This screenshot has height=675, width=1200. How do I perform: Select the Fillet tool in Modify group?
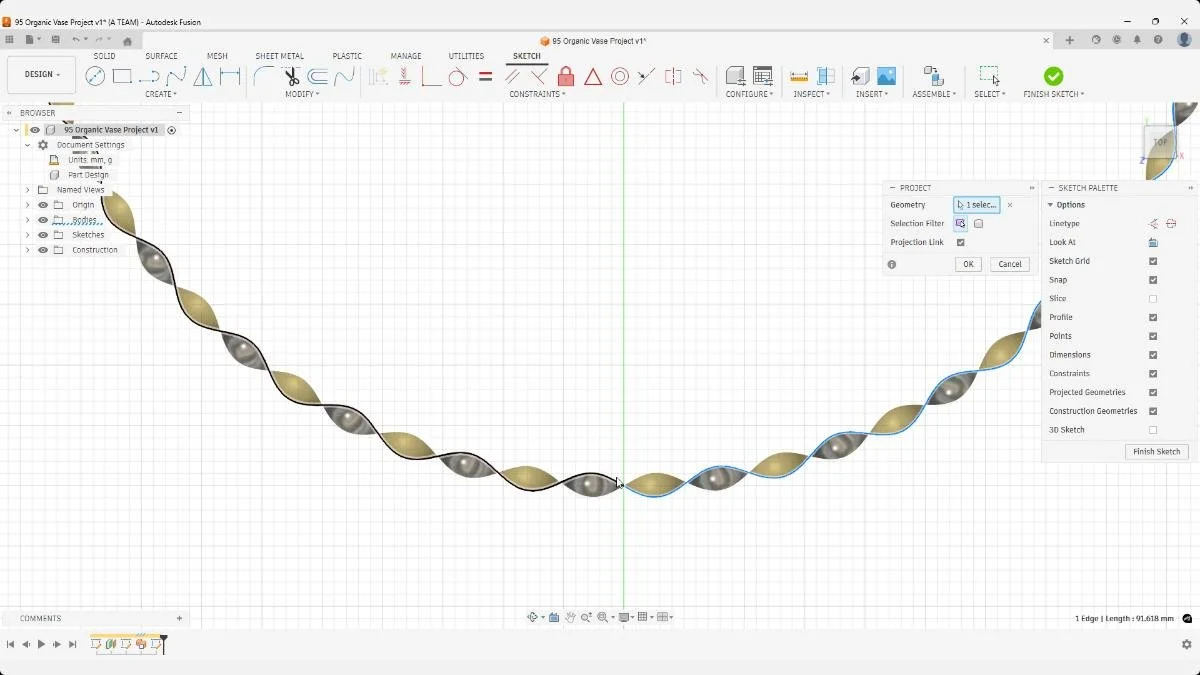tap(262, 76)
